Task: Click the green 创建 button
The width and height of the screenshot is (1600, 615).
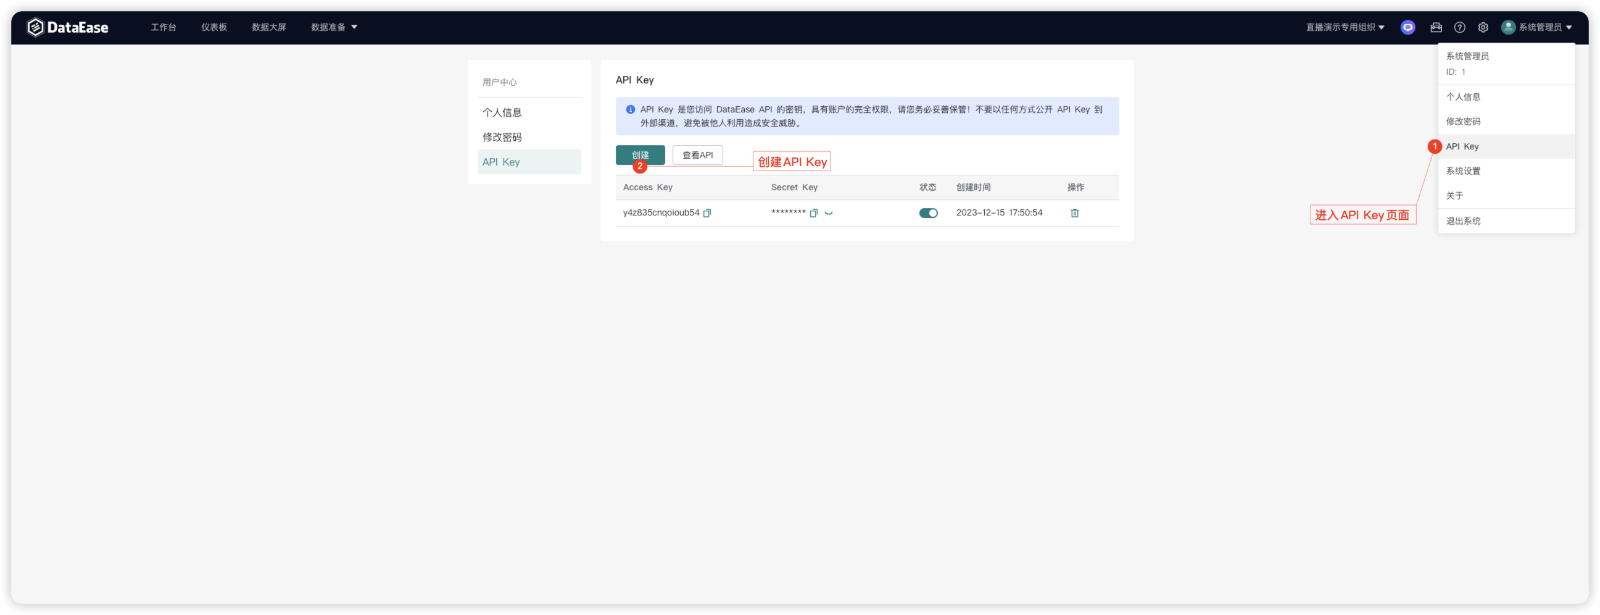Action: (640, 155)
